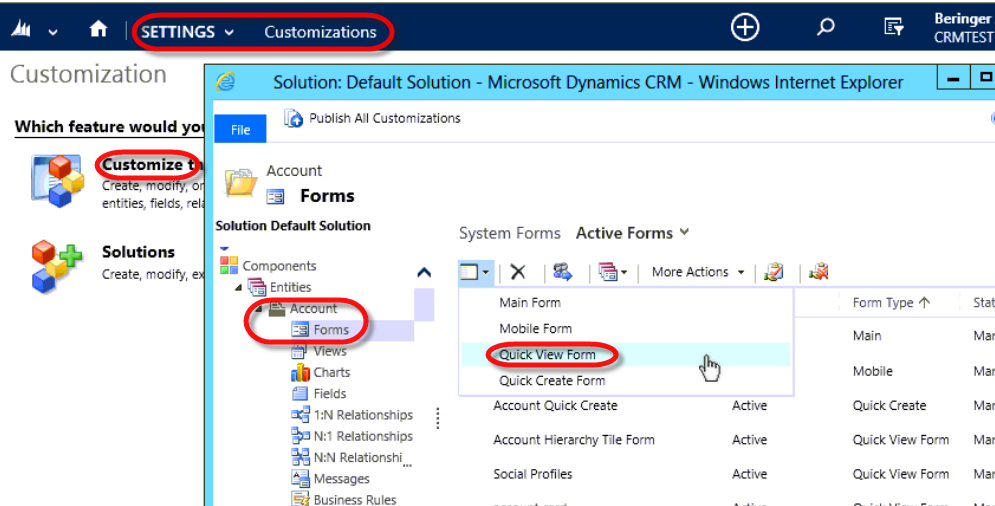The width and height of the screenshot is (995, 506).
Task: Click the Quick Create form type cell
Action: tap(889, 406)
